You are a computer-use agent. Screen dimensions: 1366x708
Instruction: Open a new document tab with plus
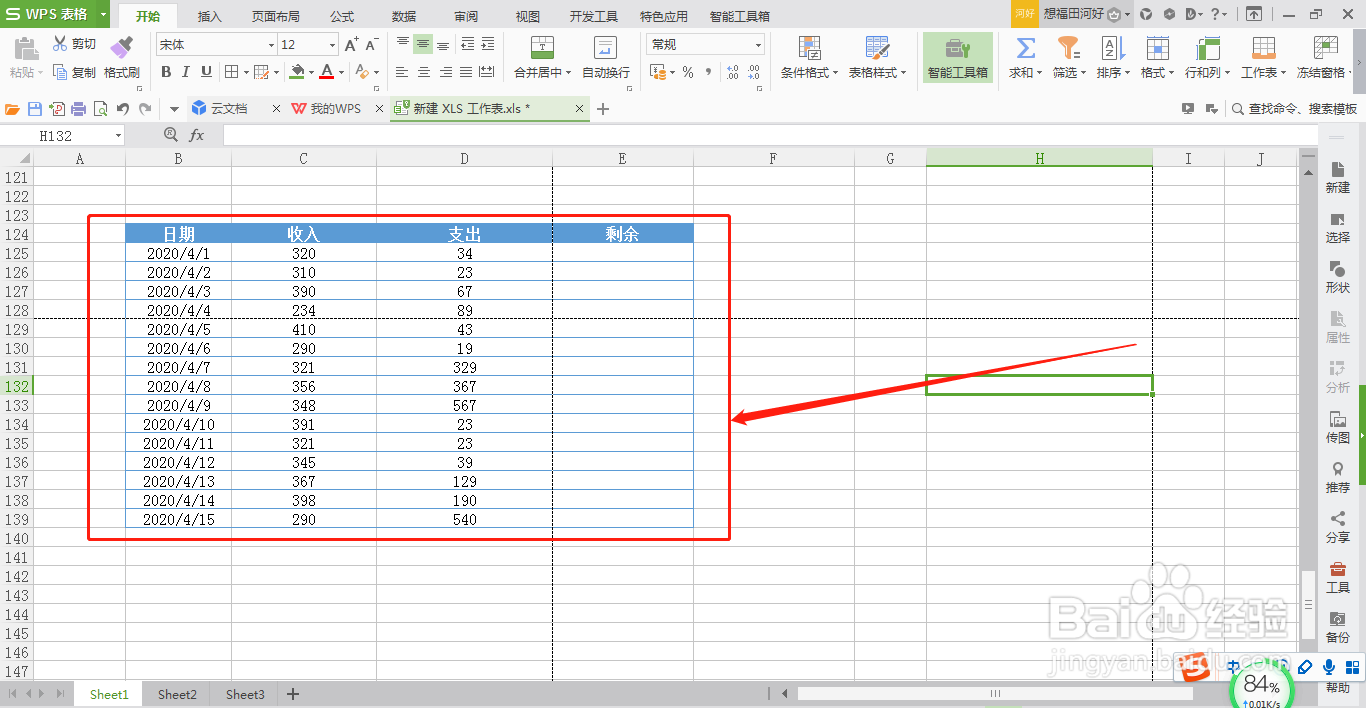(602, 109)
